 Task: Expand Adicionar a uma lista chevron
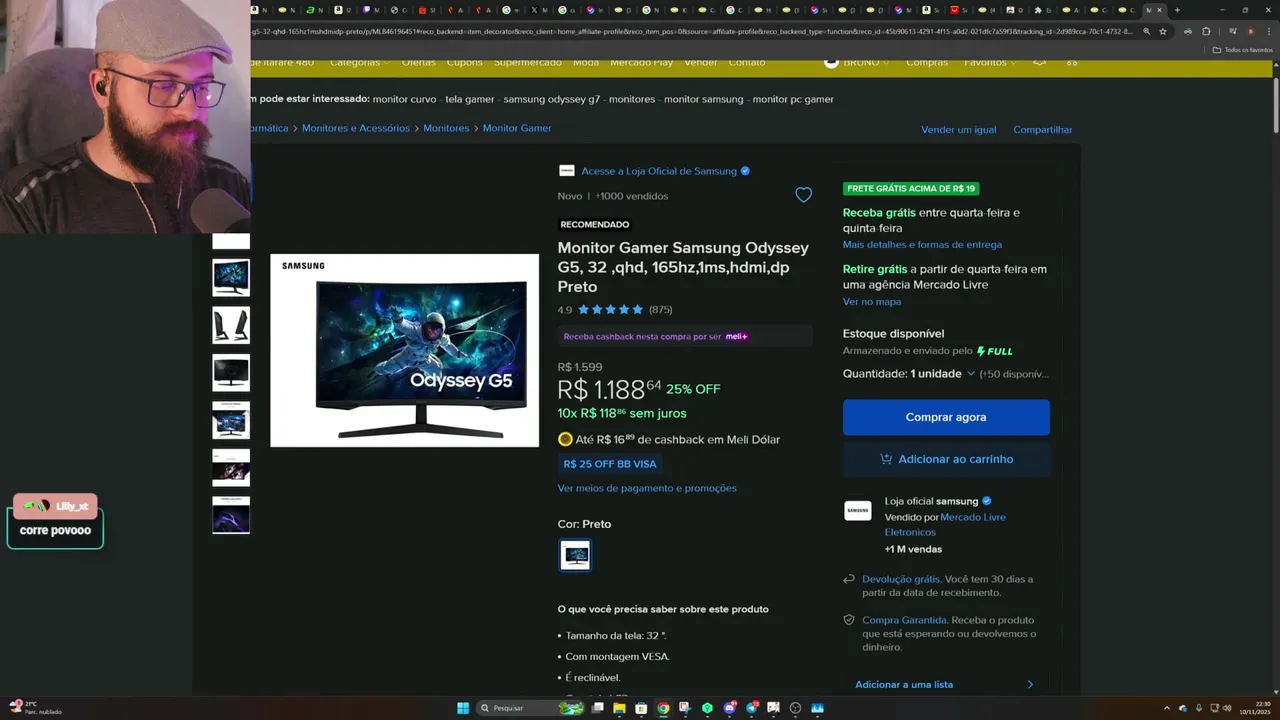[x=1030, y=685]
